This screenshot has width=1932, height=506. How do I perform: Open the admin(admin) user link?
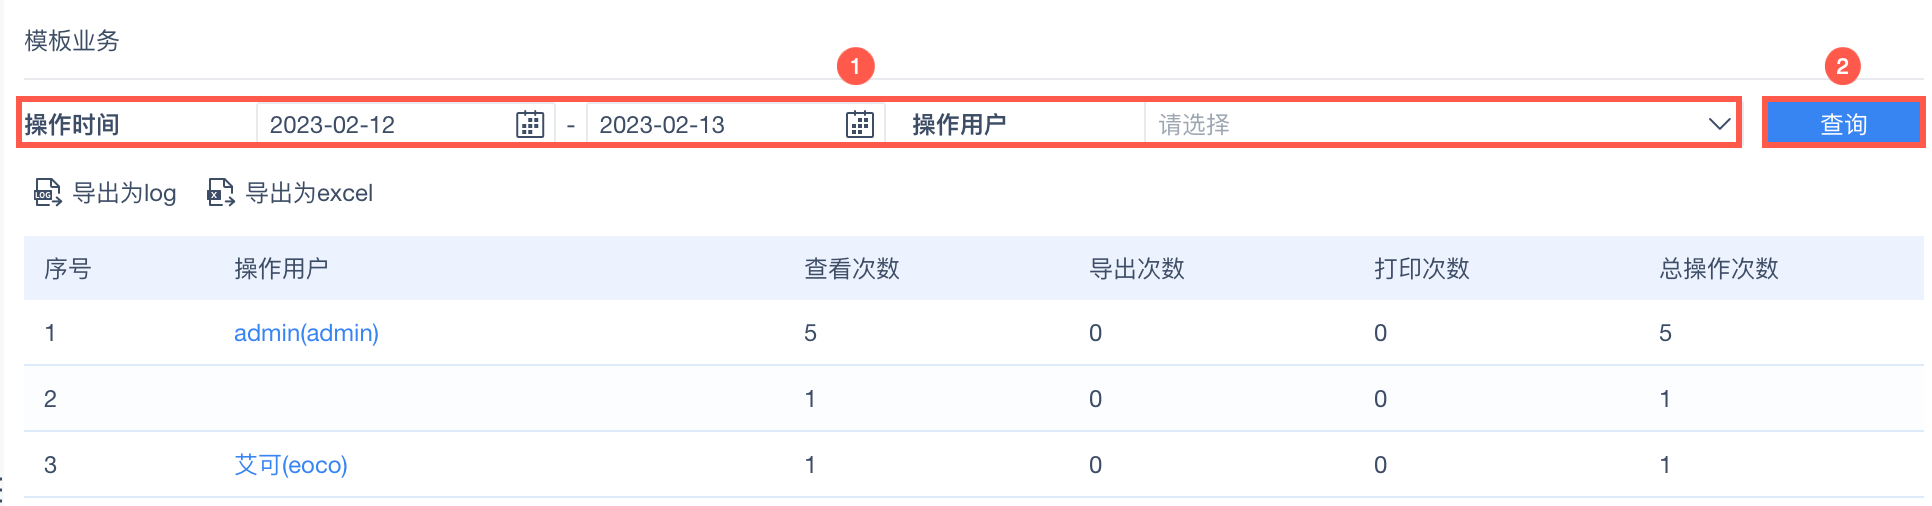click(x=306, y=333)
